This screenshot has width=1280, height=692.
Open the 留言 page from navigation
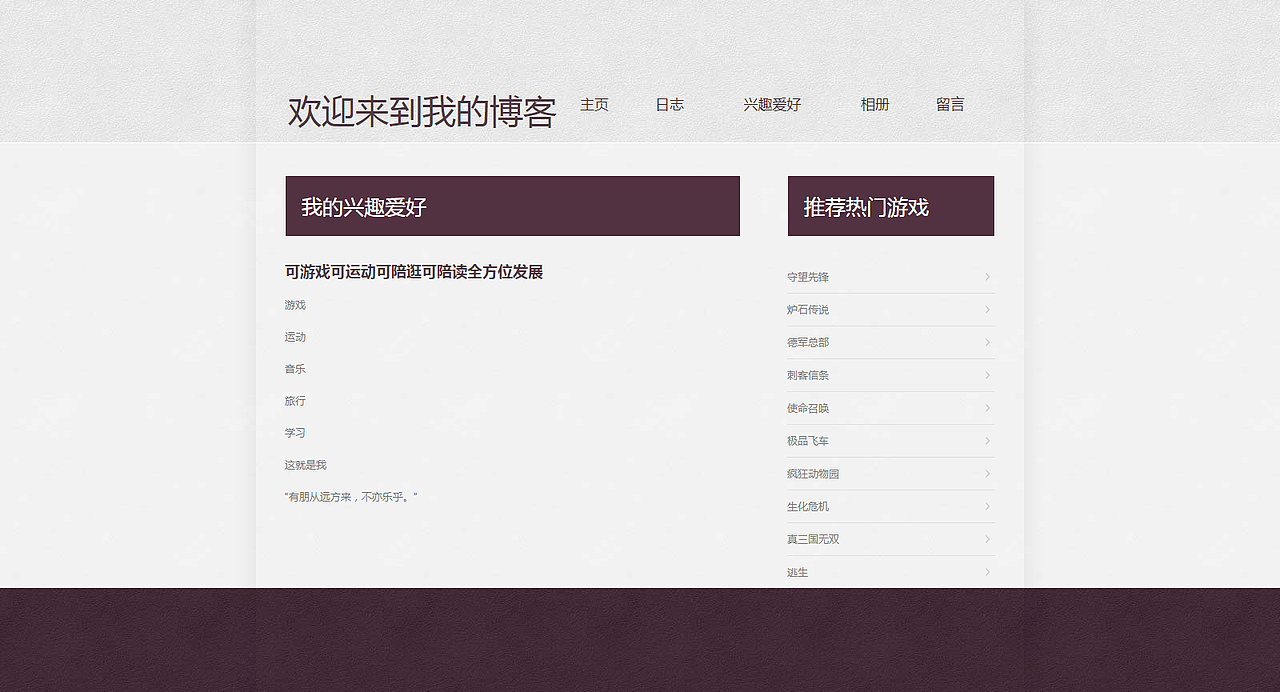(950, 104)
